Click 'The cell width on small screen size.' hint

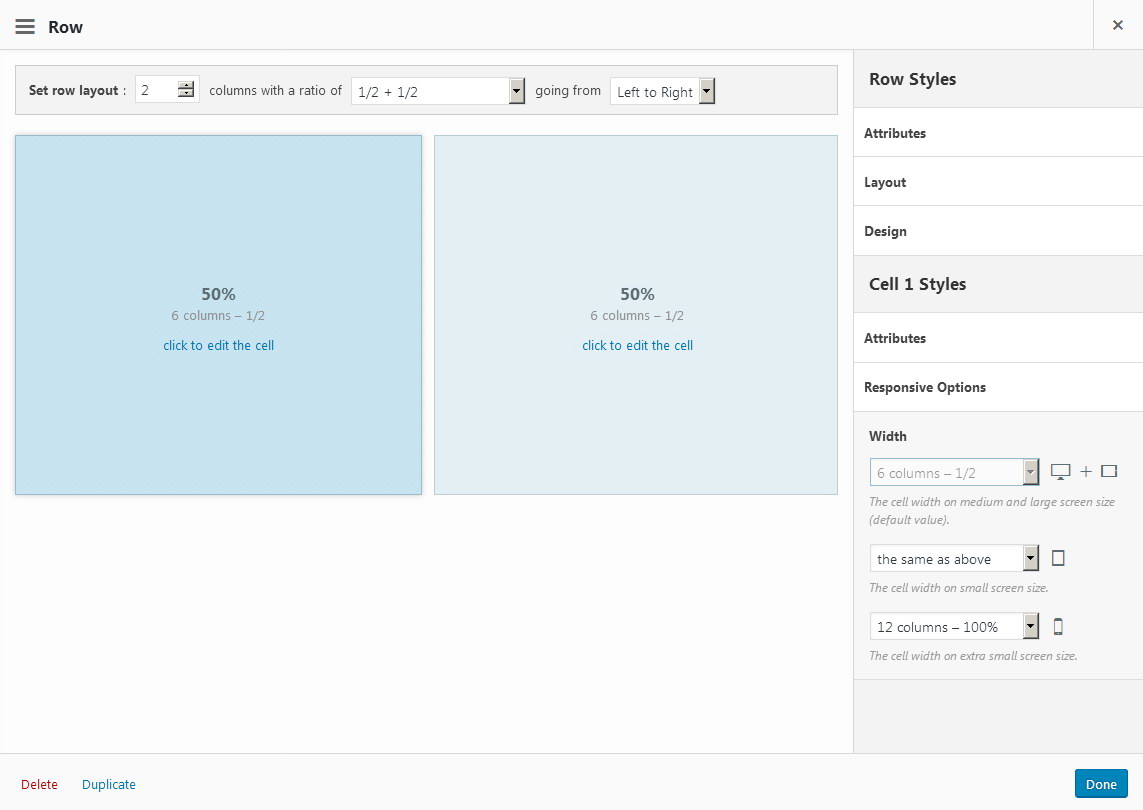point(959,588)
